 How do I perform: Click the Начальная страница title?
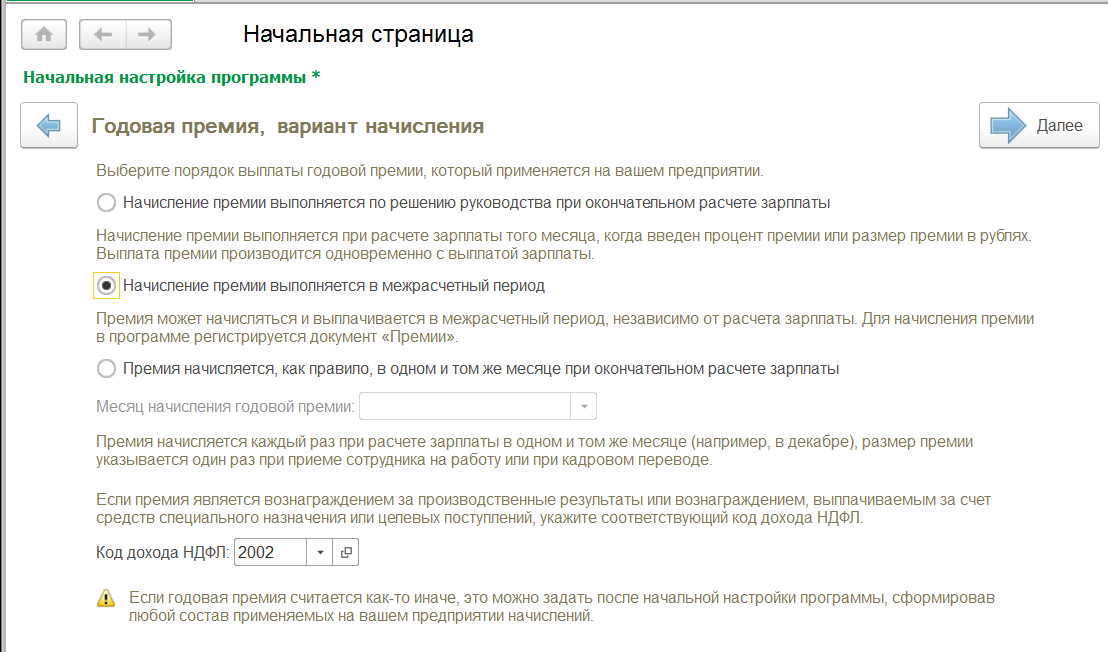pos(358,34)
